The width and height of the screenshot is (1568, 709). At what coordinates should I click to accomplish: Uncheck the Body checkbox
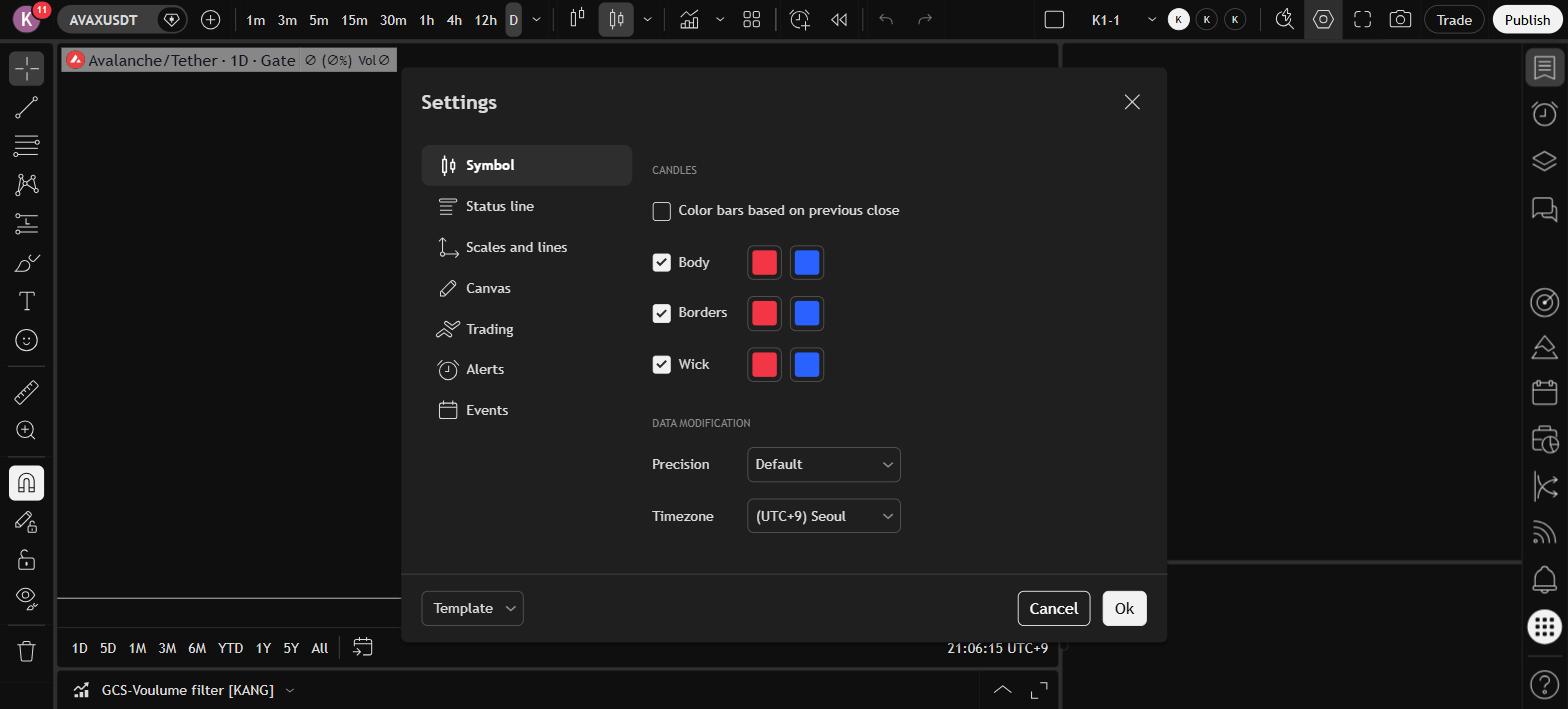(x=661, y=263)
